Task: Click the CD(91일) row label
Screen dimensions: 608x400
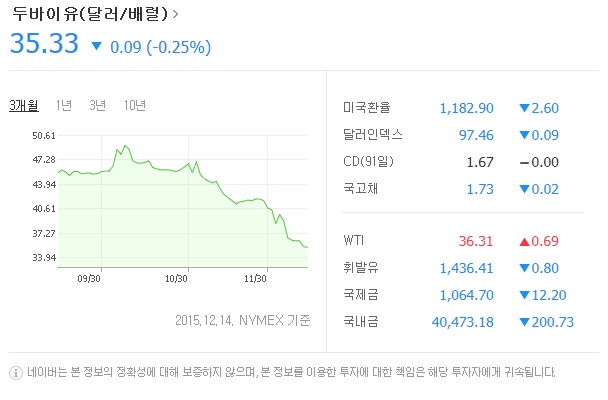Action: [x=370, y=161]
